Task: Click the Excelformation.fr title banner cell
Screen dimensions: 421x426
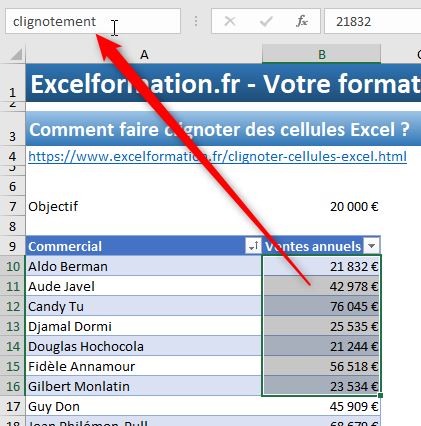Action: pyautogui.click(x=223, y=83)
